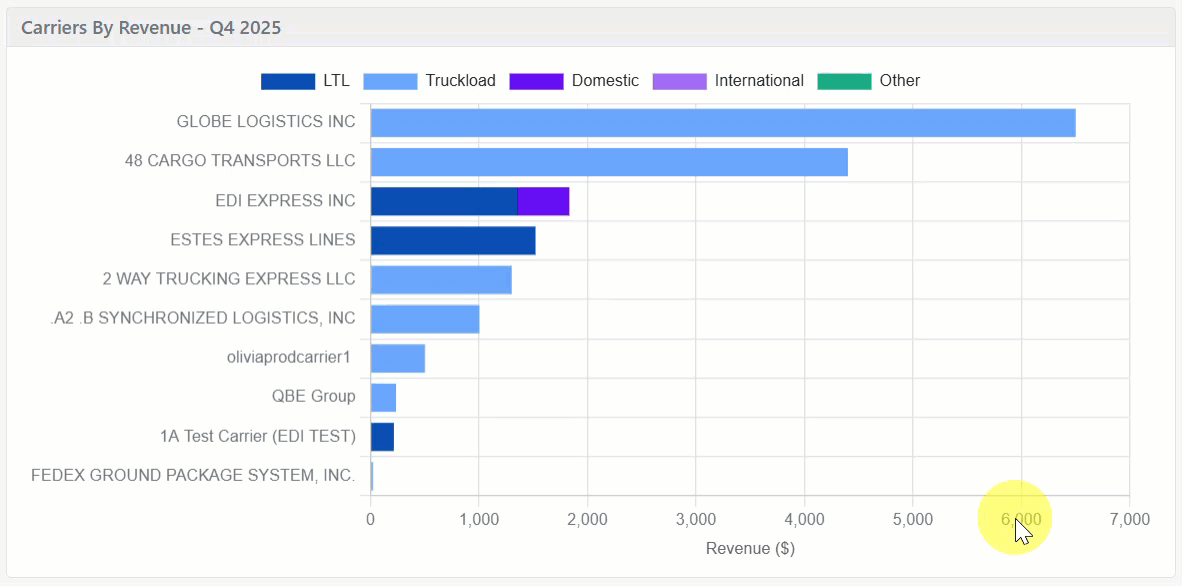Click EDI EXPRESS INC LTL dark segment

coord(443,201)
